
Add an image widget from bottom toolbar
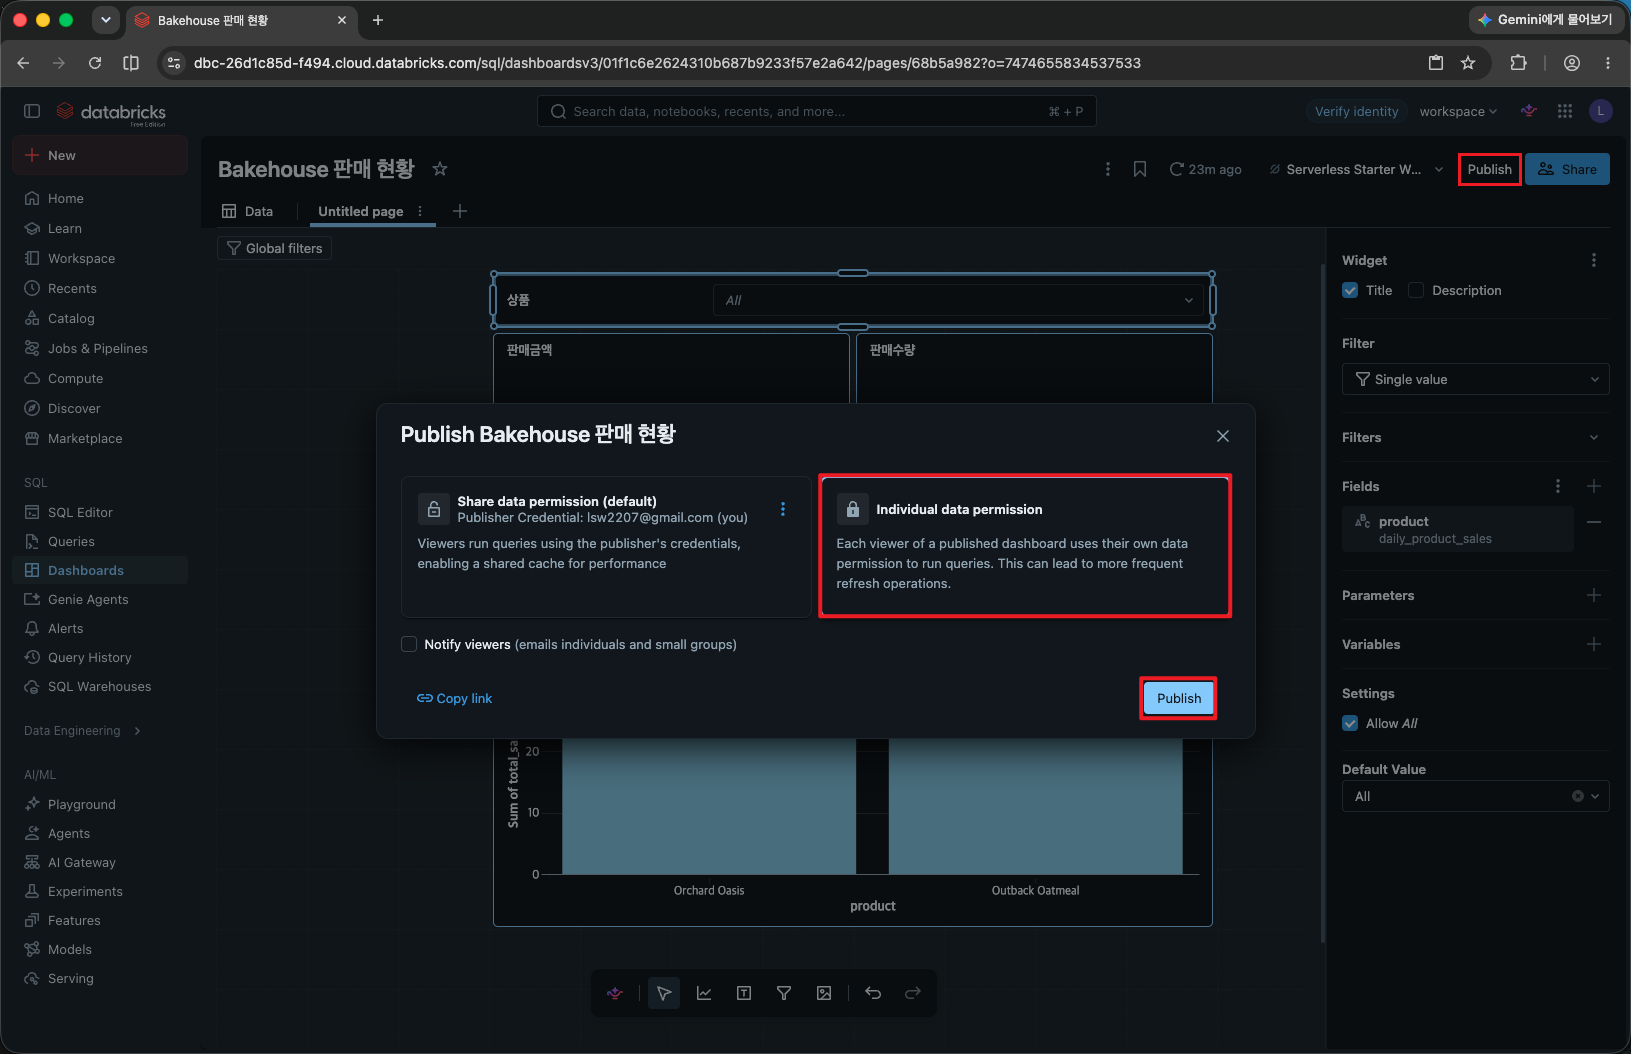824,993
